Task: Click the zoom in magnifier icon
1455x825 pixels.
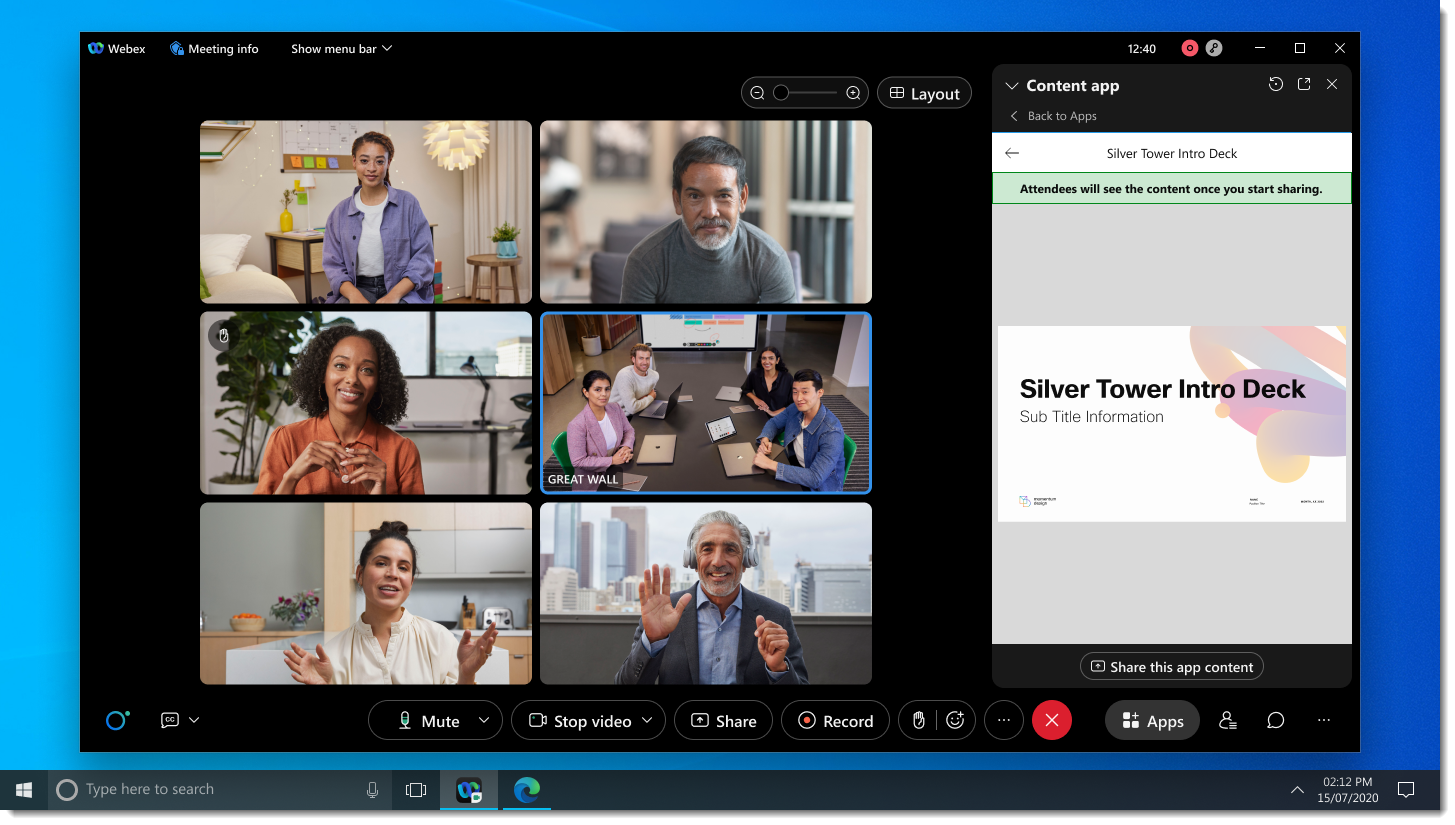Action: pos(853,93)
